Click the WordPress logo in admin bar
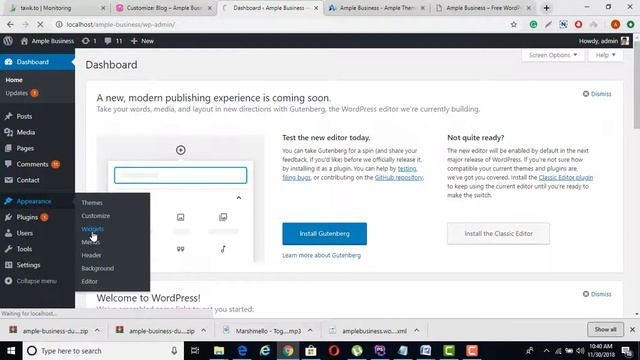This screenshot has width=640, height=360. (8, 41)
